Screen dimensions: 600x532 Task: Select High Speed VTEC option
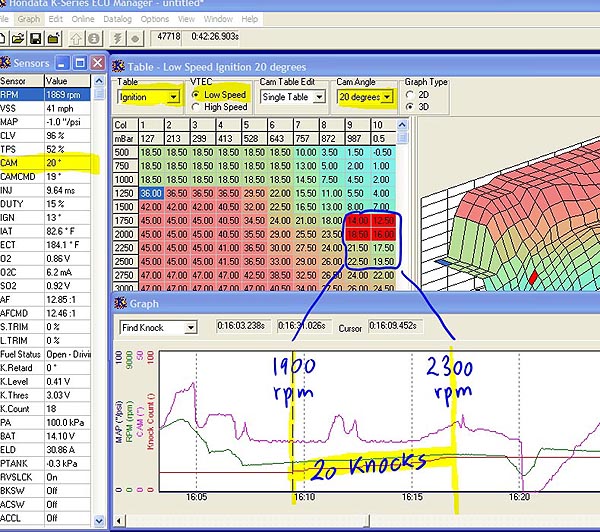click(x=220, y=107)
